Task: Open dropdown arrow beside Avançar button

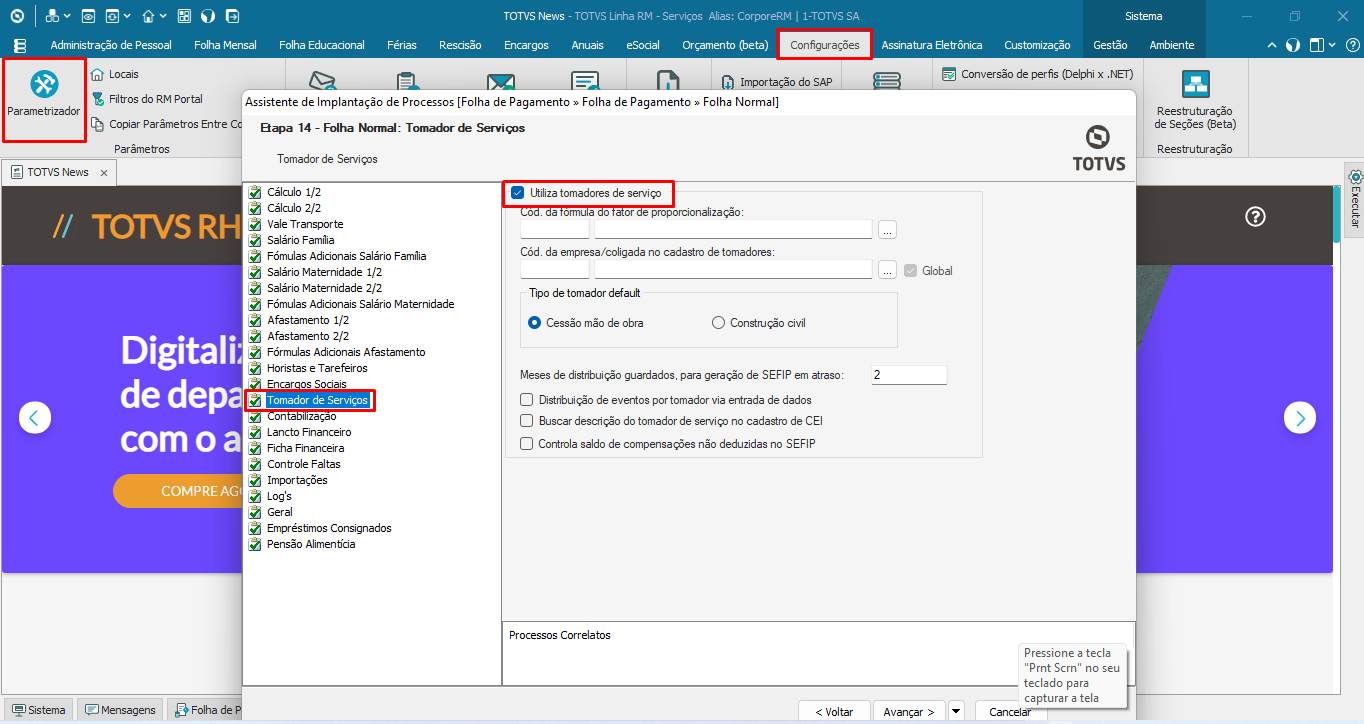Action: click(x=956, y=711)
